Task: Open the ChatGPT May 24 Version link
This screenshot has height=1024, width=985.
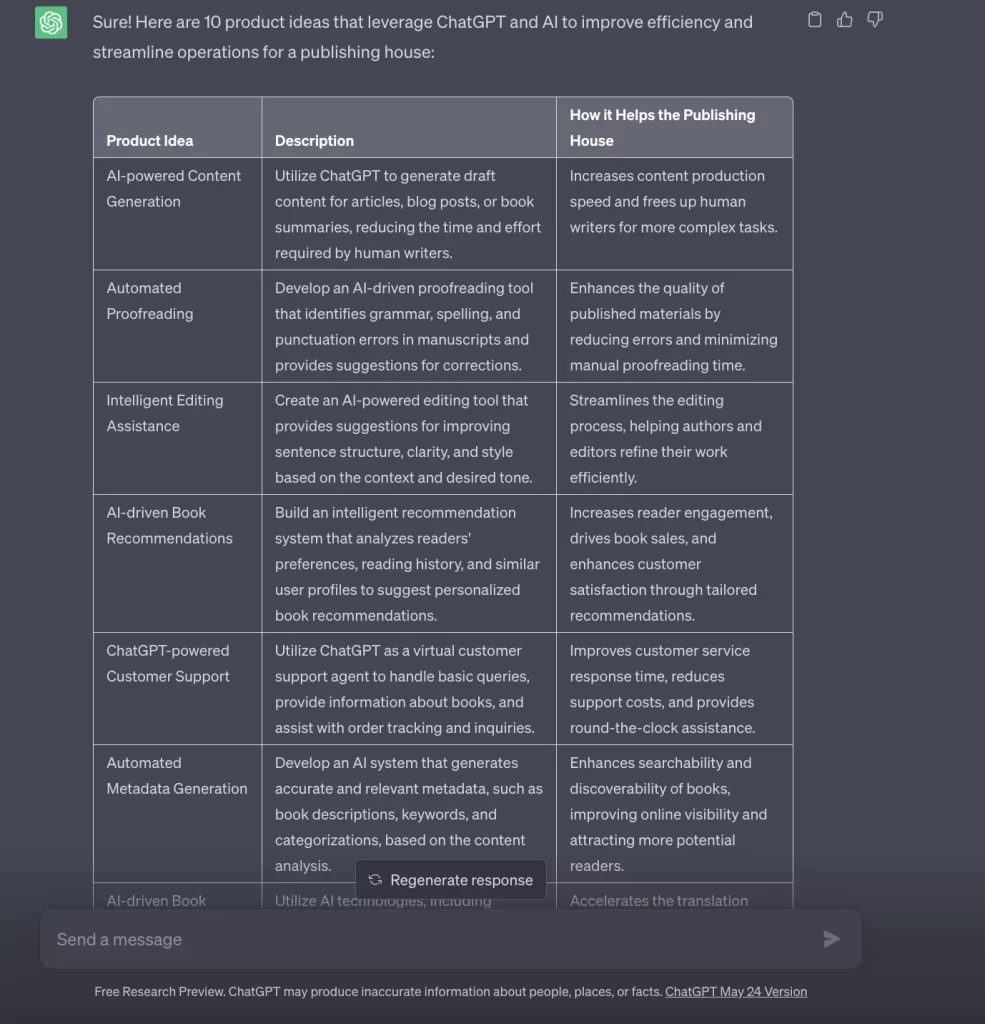Action: (735, 992)
